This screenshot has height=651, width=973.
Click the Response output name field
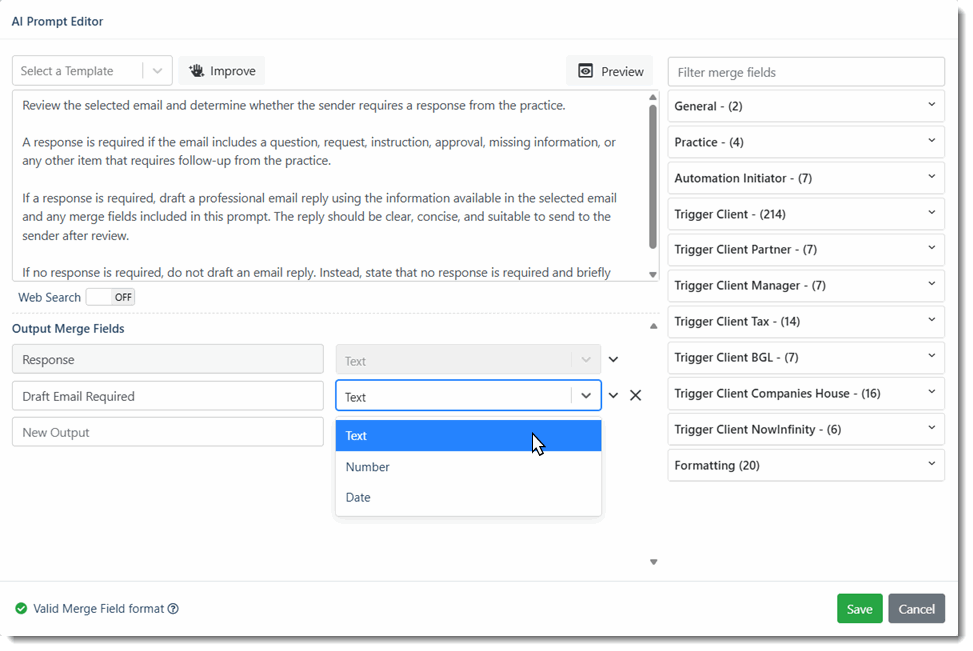168,359
